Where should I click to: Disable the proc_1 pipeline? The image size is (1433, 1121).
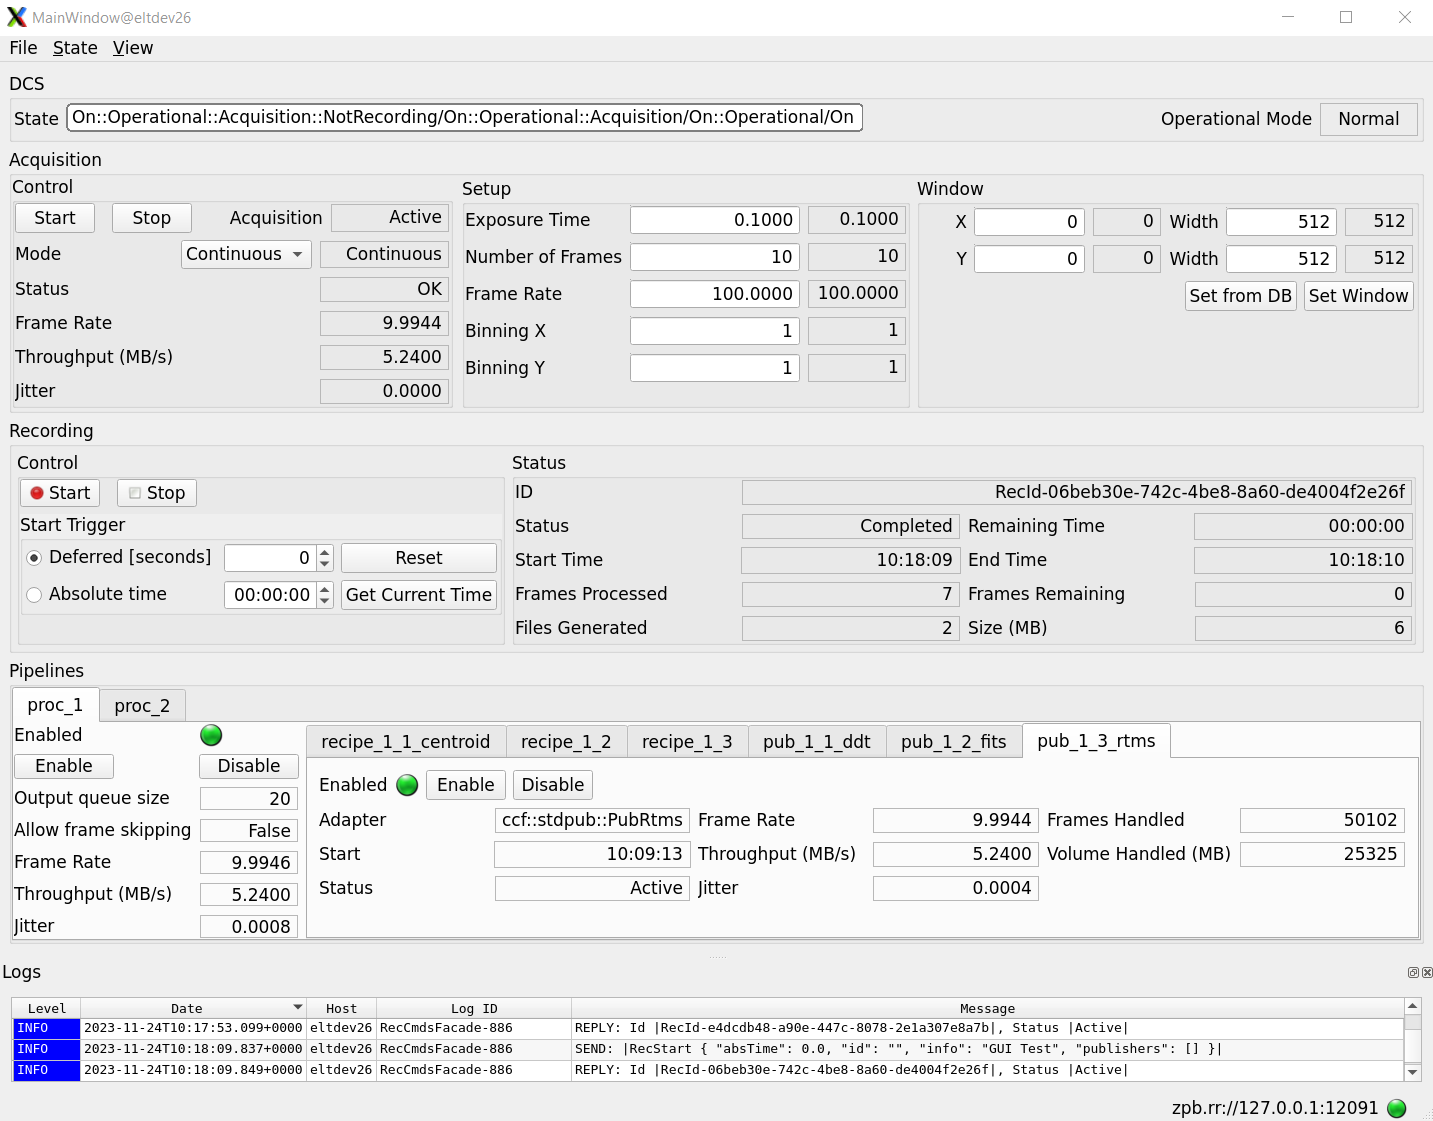point(249,766)
